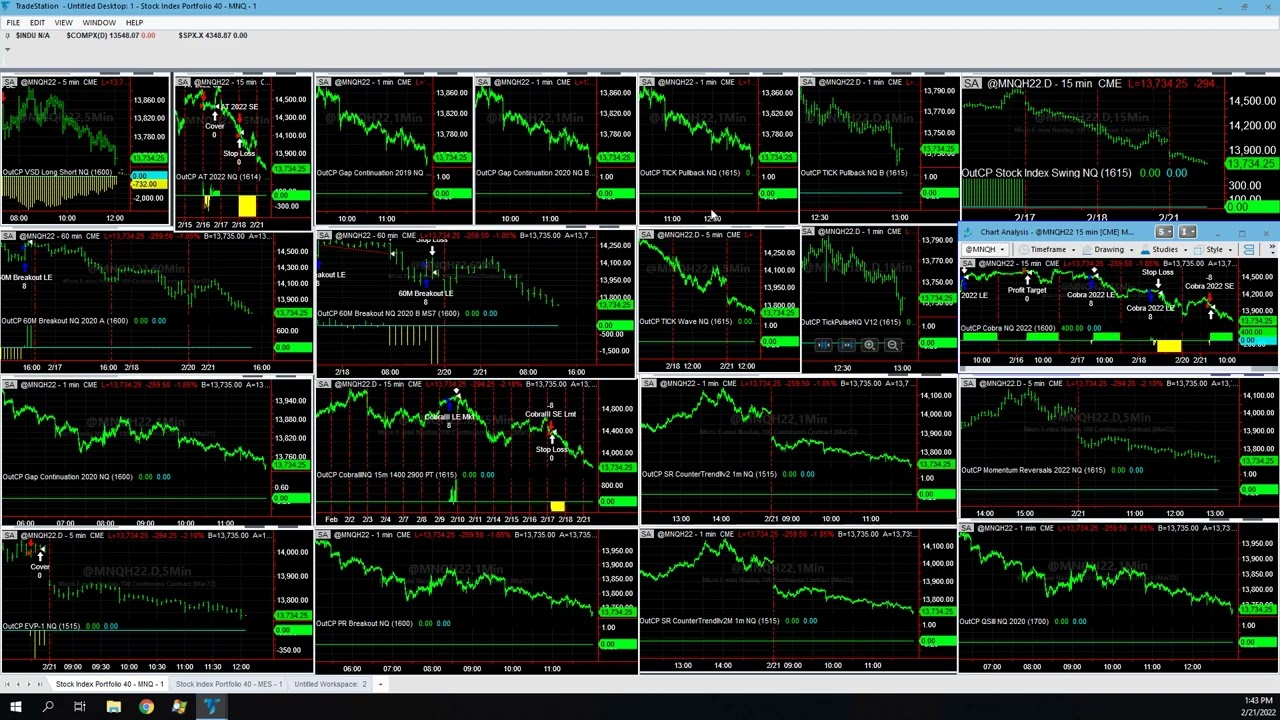Viewport: 1280px width, 720px height.
Task: Click the 13,734.25 price tag on the 15 min Swing chart
Action: pos(1250,163)
